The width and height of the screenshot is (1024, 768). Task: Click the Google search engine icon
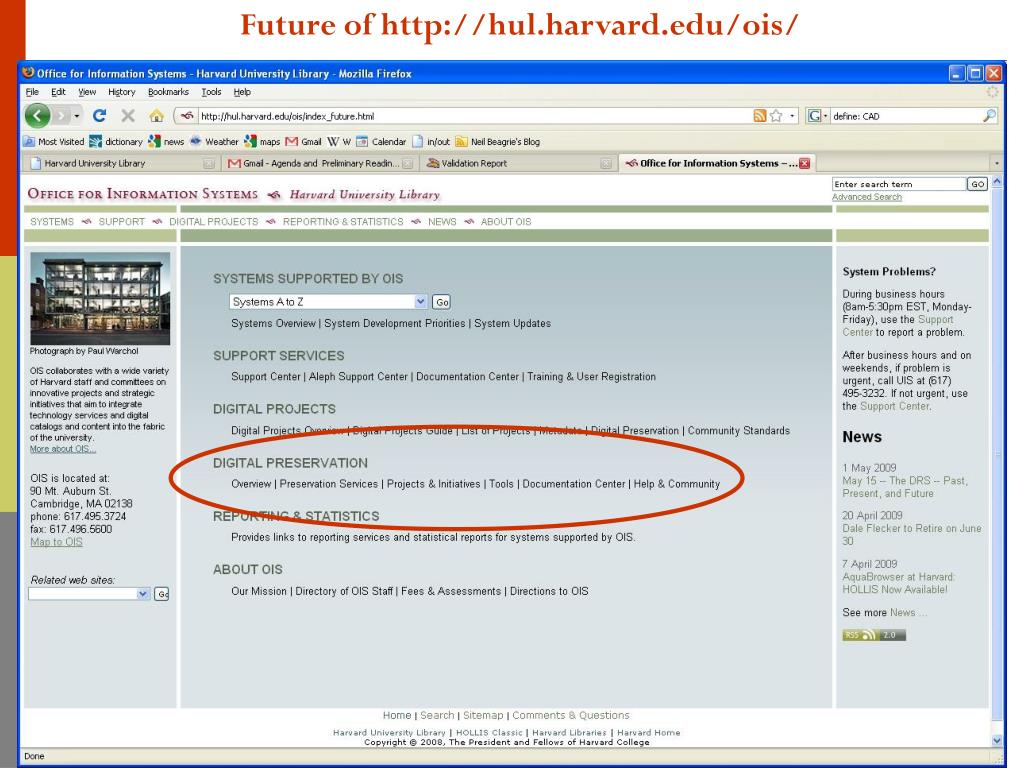[814, 116]
